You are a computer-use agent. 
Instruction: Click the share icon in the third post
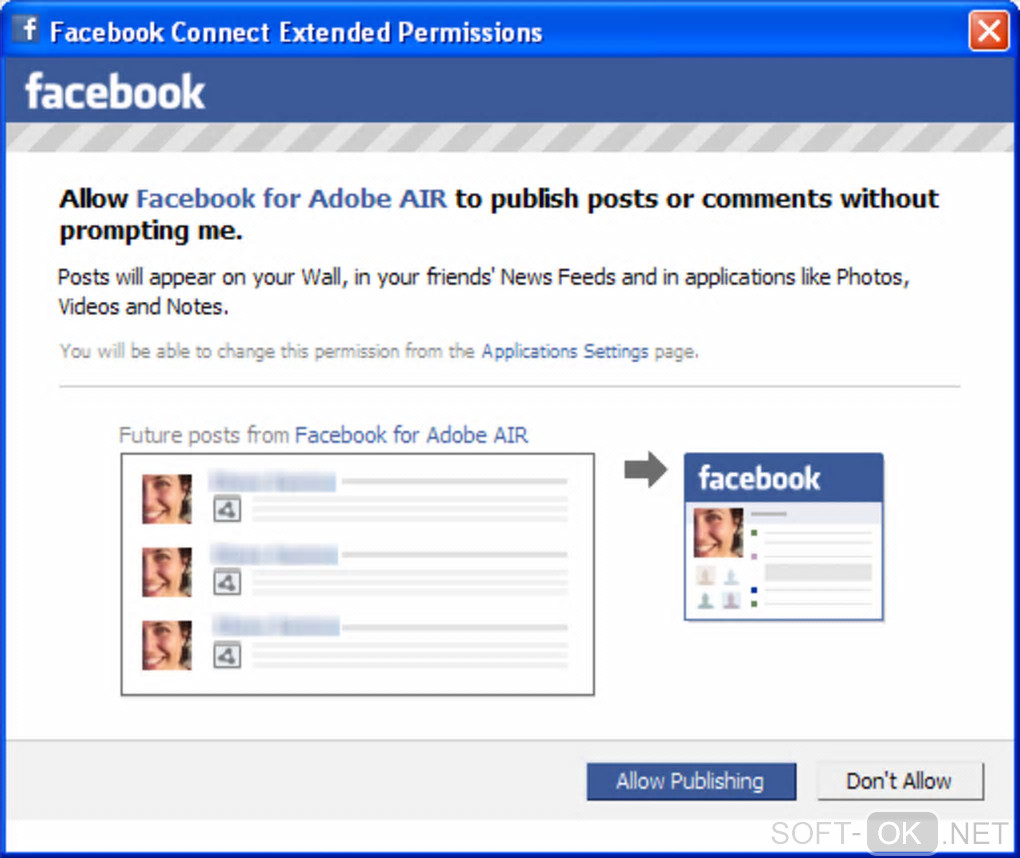click(228, 656)
